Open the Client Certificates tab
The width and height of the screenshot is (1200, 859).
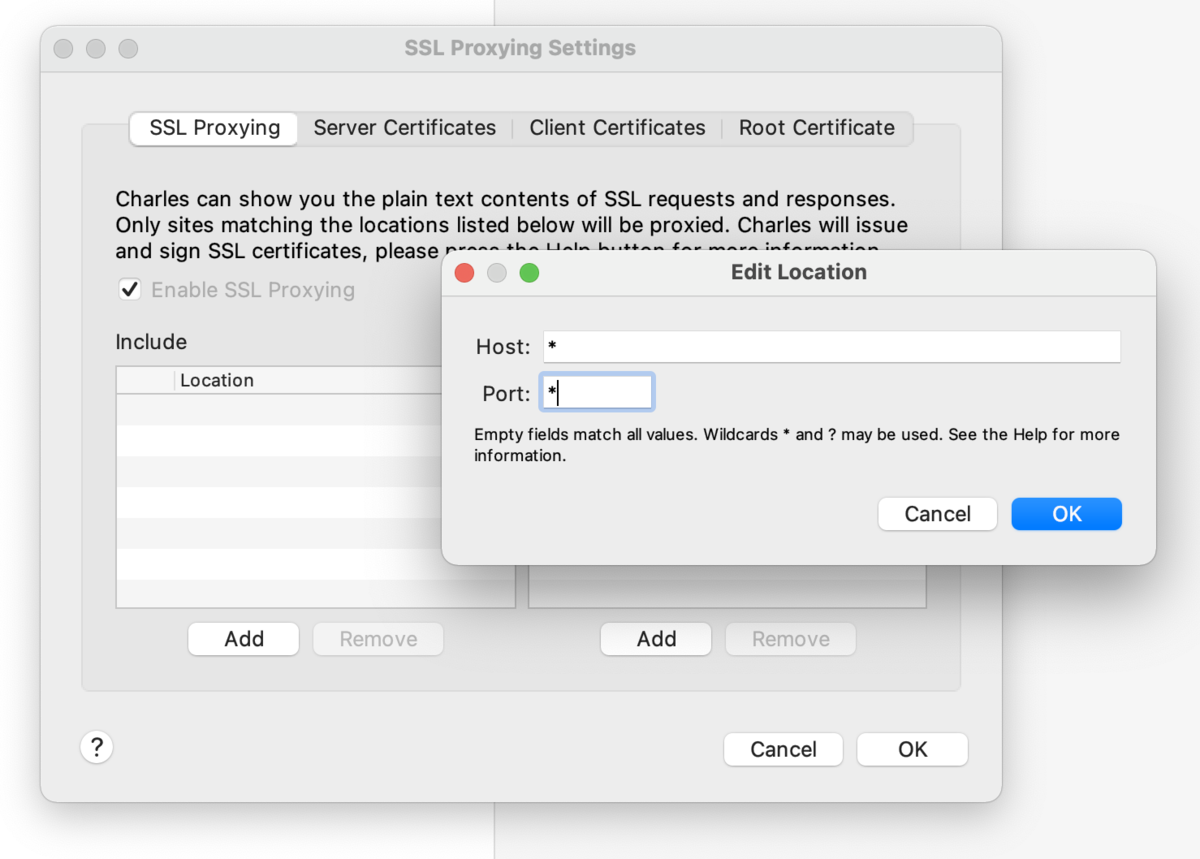tap(617, 128)
